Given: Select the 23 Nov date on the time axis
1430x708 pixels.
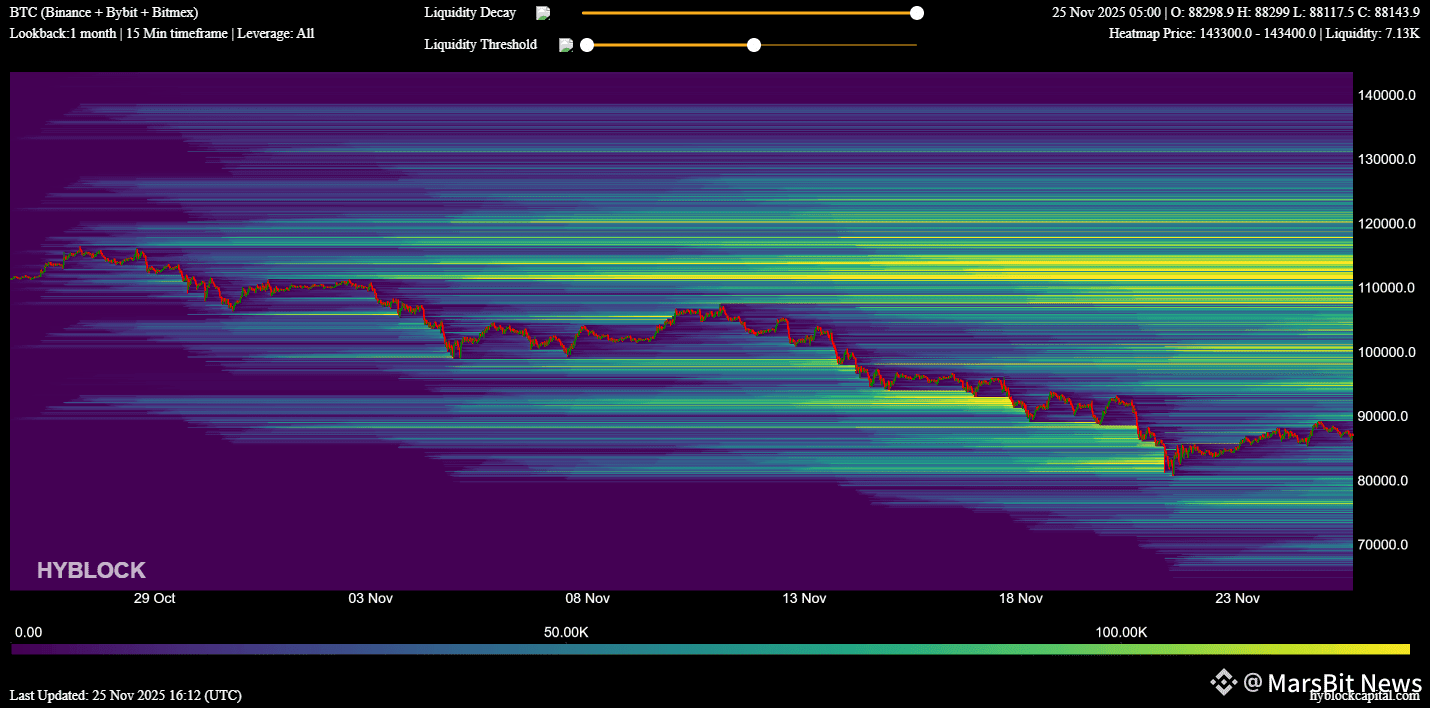Looking at the screenshot, I should [1237, 598].
